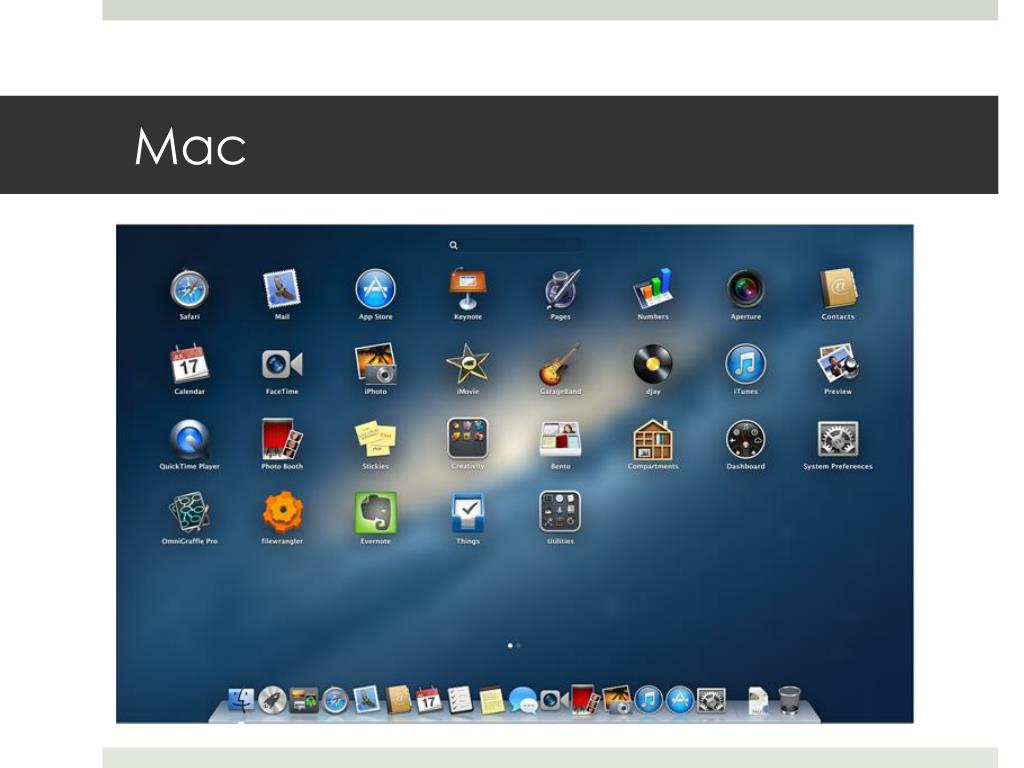The image size is (1024, 768).
Task: Open Contacts from the Launchpad grid
Action: click(839, 288)
